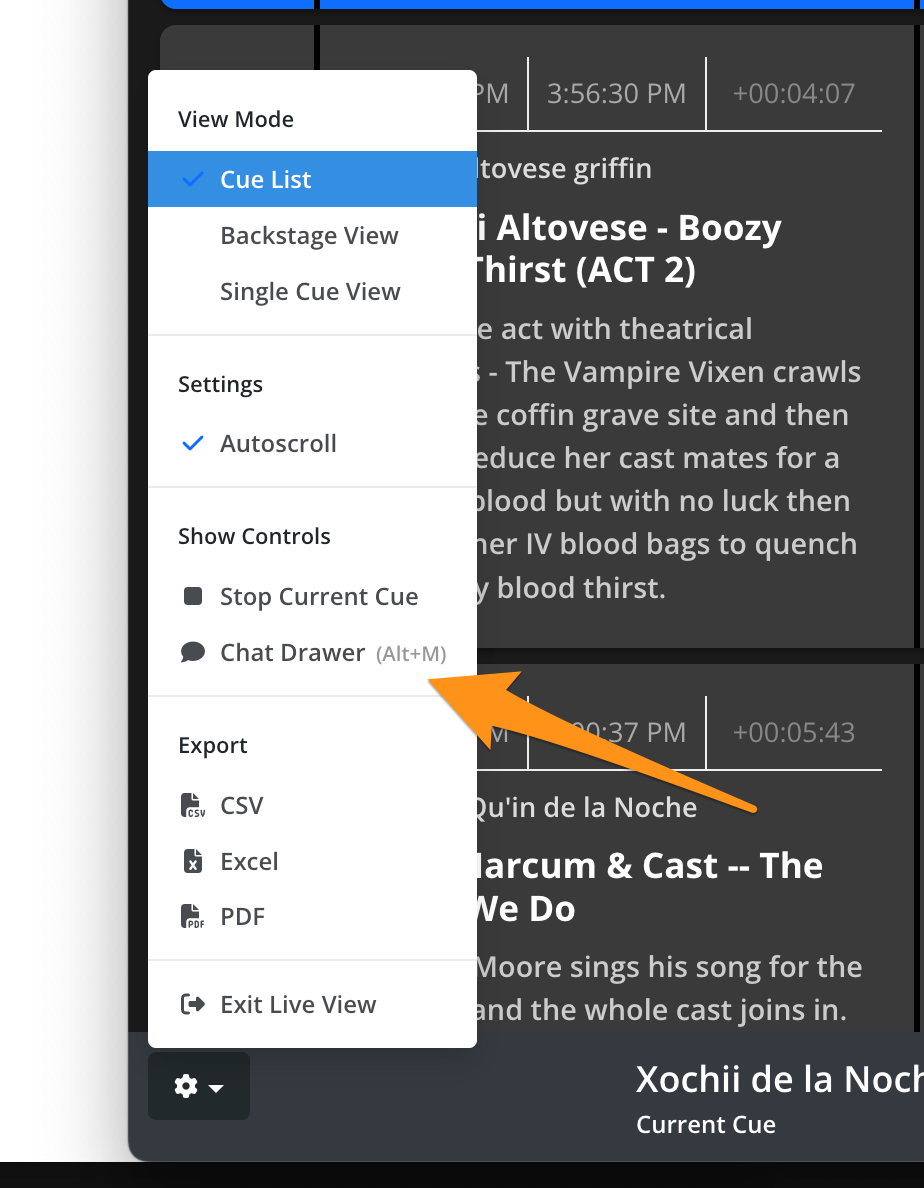
Task: Click the gear settings icon
Action: click(186, 1086)
